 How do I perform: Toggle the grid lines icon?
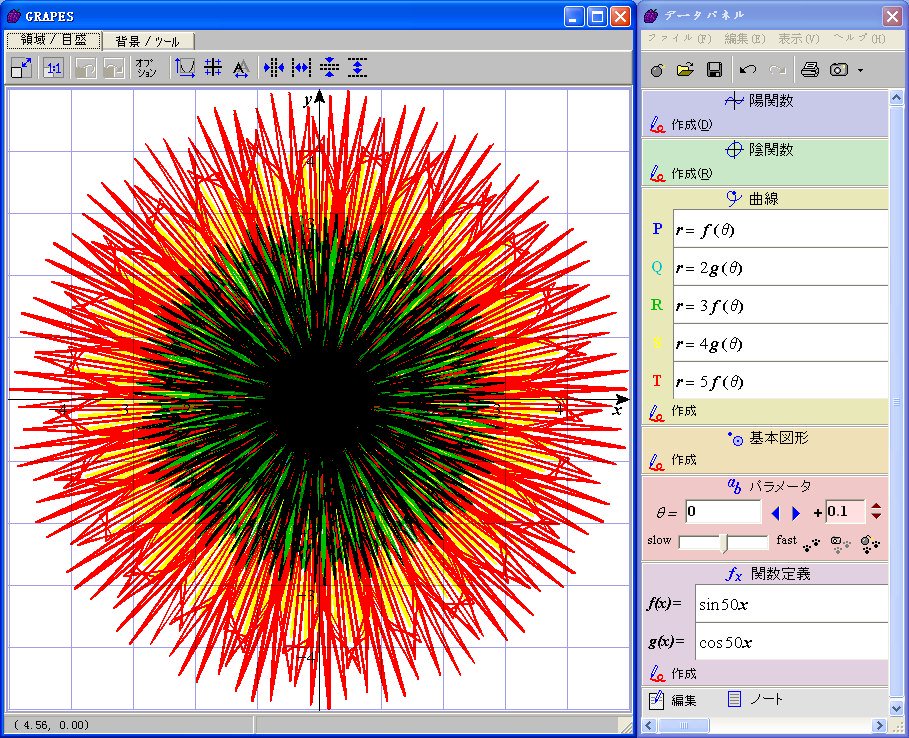click(x=213, y=68)
